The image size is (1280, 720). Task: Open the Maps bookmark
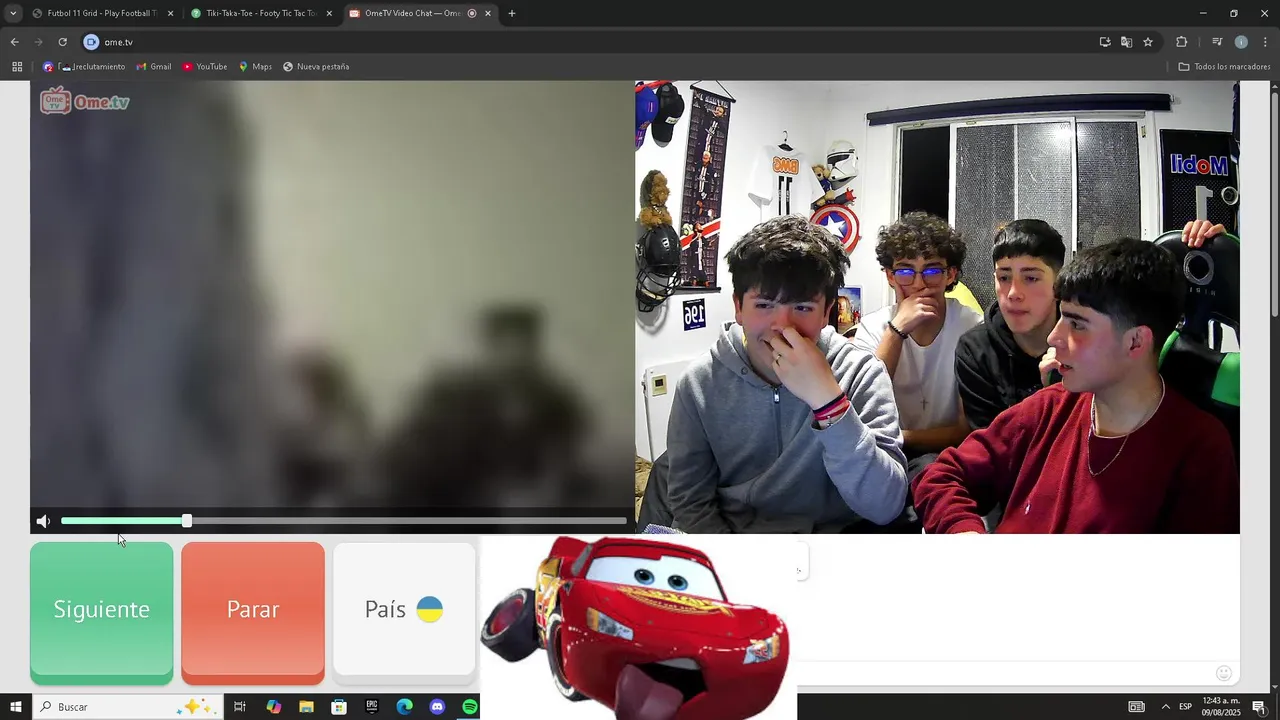(x=255, y=67)
